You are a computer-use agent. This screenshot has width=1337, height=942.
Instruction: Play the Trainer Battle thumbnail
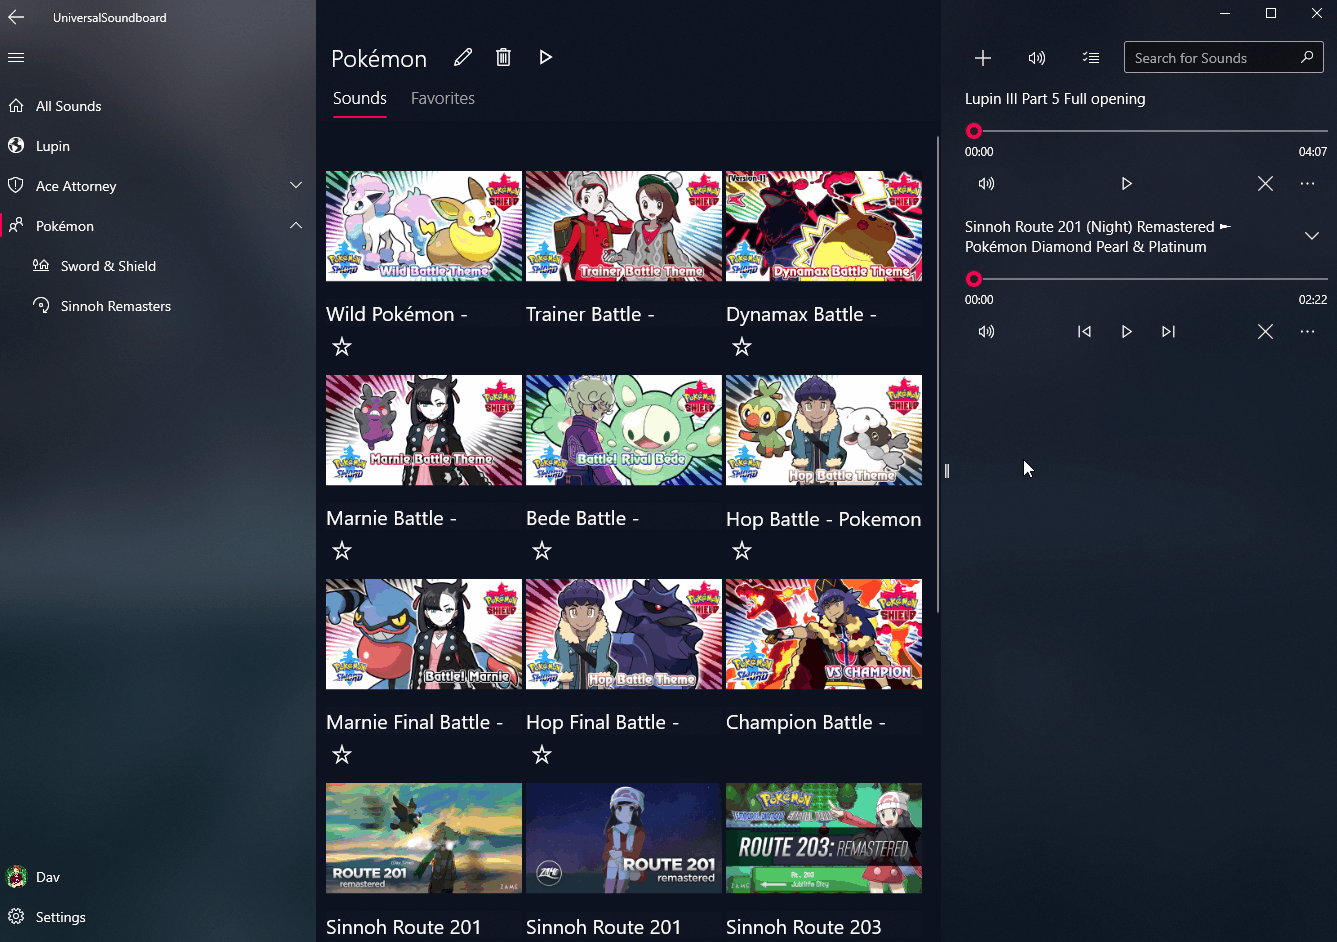click(x=624, y=226)
